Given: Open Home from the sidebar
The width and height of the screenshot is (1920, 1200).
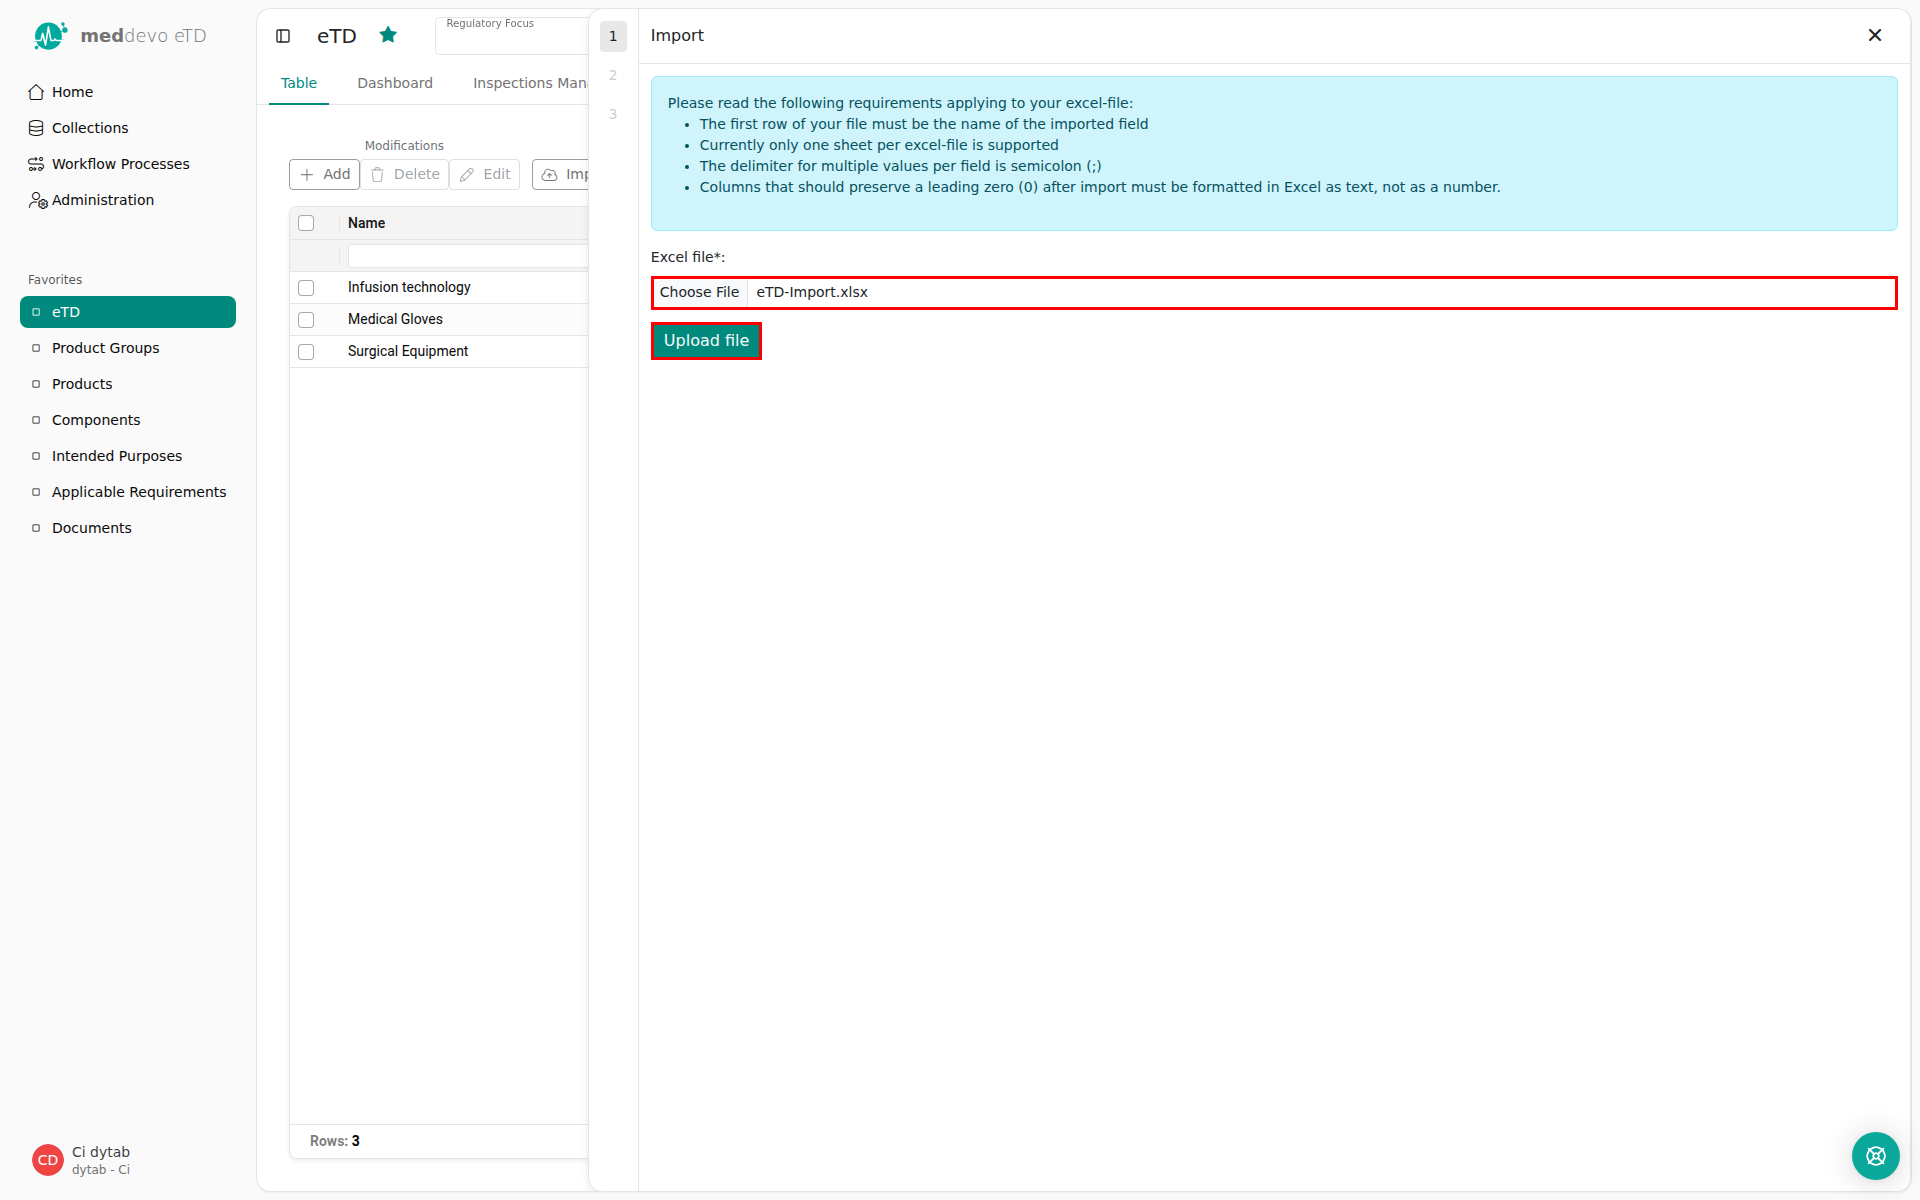Looking at the screenshot, I should click(x=72, y=92).
